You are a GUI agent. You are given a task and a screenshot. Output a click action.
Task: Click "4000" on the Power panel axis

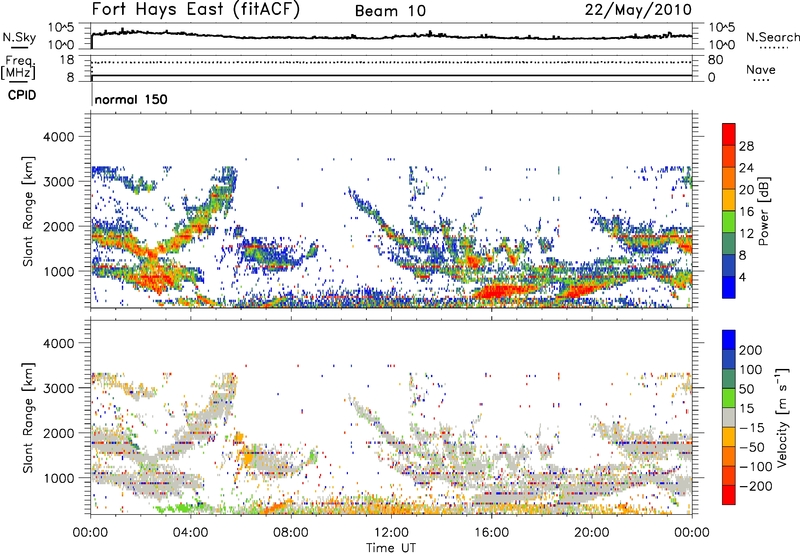58,137
